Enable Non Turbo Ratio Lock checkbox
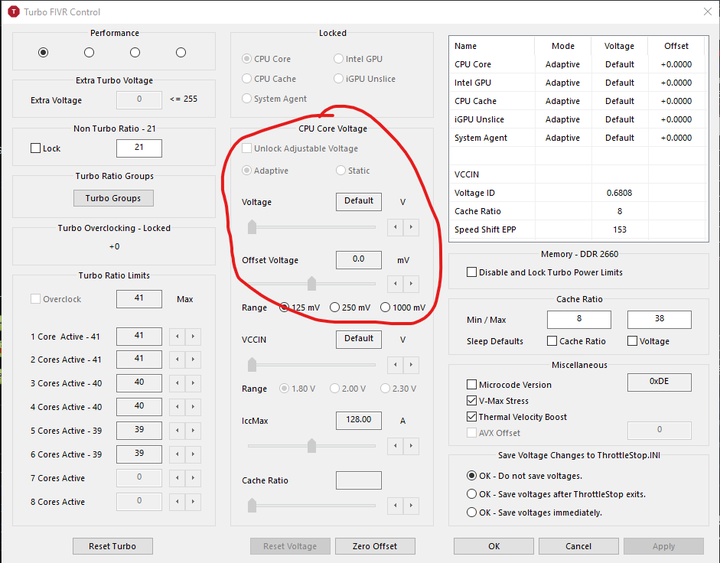Image resolution: width=720 pixels, height=563 pixels. (35, 148)
